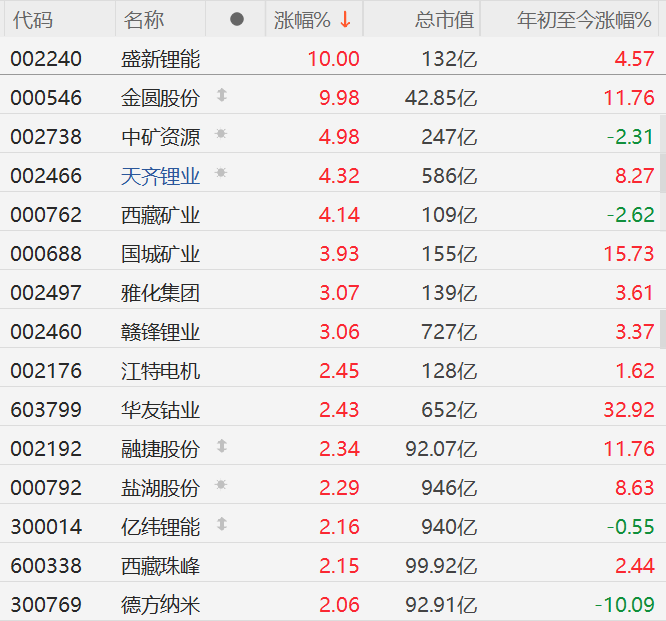This screenshot has height=621, width=666.
Task: Click the 42.85亿 market cap cell
Action: click(x=441, y=98)
